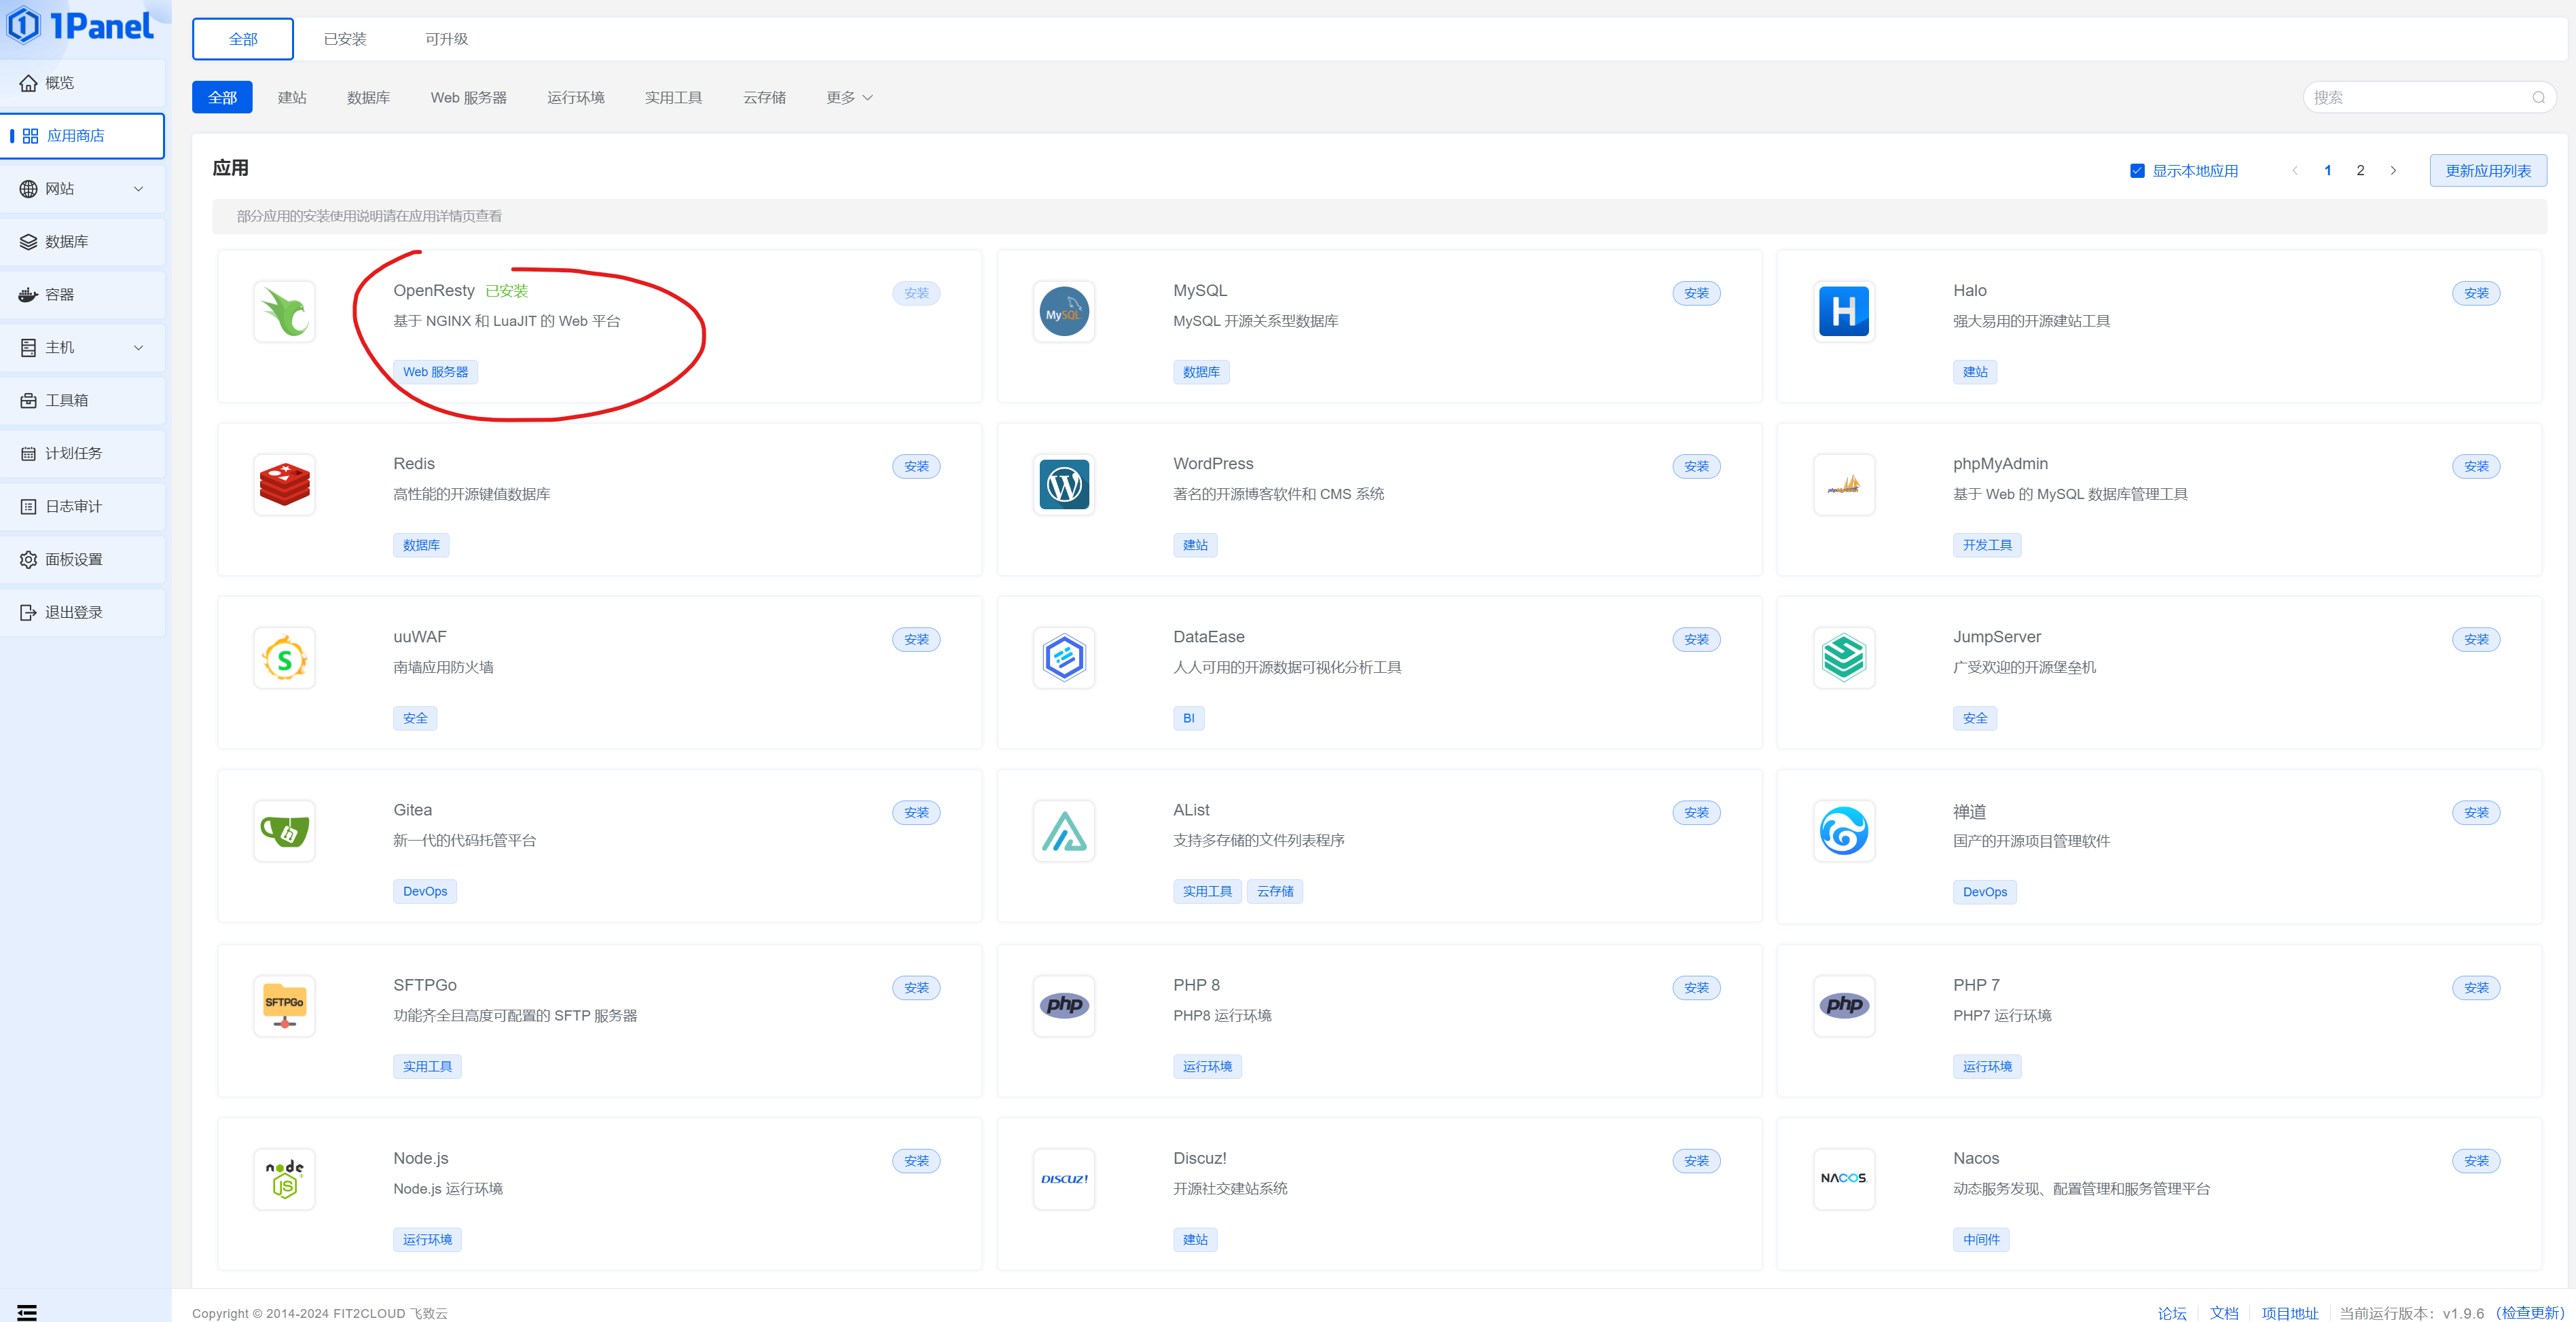Click the JumpServer app icon
The width and height of the screenshot is (2576, 1322).
pos(1844,658)
